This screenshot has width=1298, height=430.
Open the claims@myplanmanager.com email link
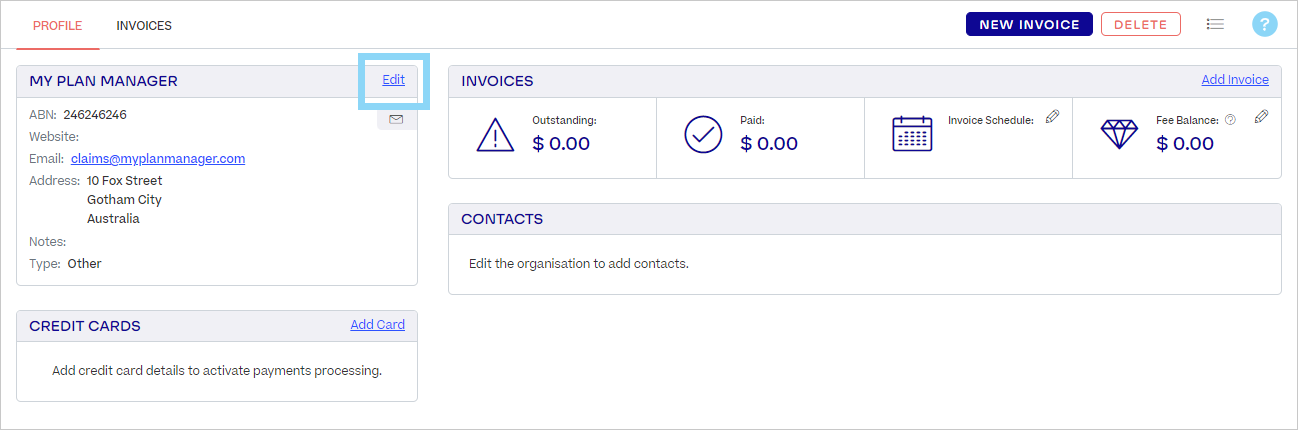(x=158, y=158)
